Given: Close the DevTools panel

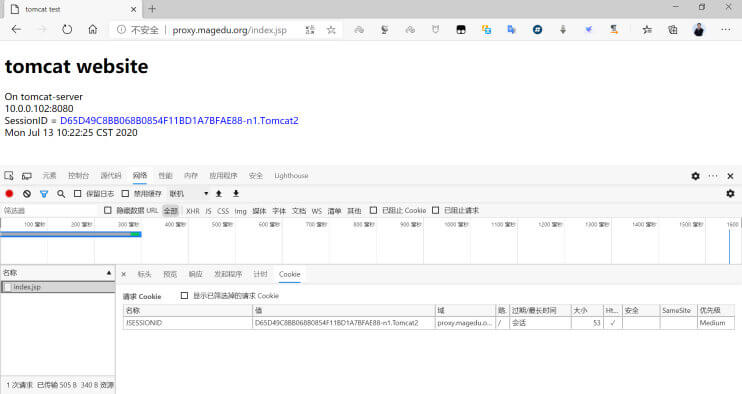Looking at the screenshot, I should point(730,176).
